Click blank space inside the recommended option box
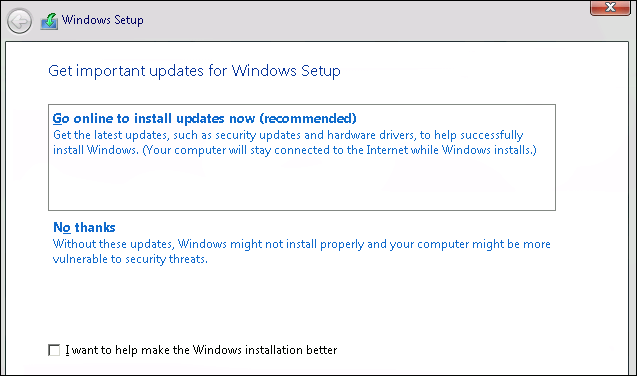Screen dimensions: 637x376 pos(301,183)
